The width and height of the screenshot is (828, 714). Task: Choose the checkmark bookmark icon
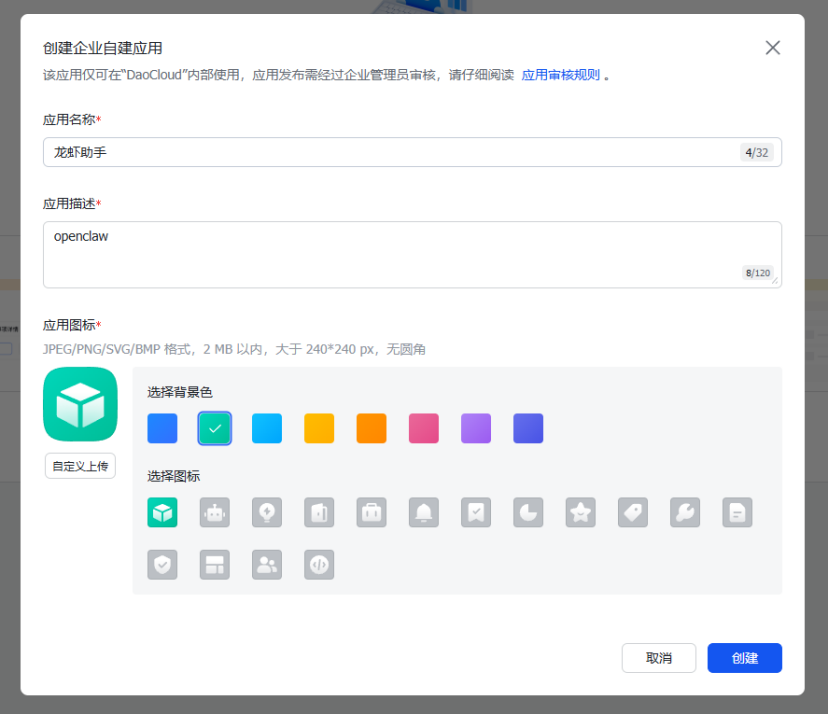[x=476, y=512]
